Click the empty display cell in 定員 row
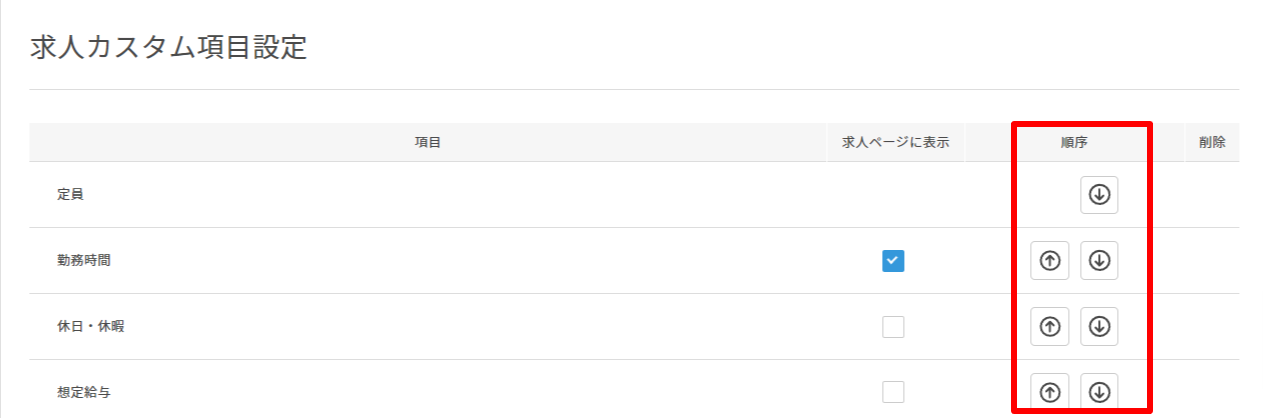The height and width of the screenshot is (418, 1263). 895,195
